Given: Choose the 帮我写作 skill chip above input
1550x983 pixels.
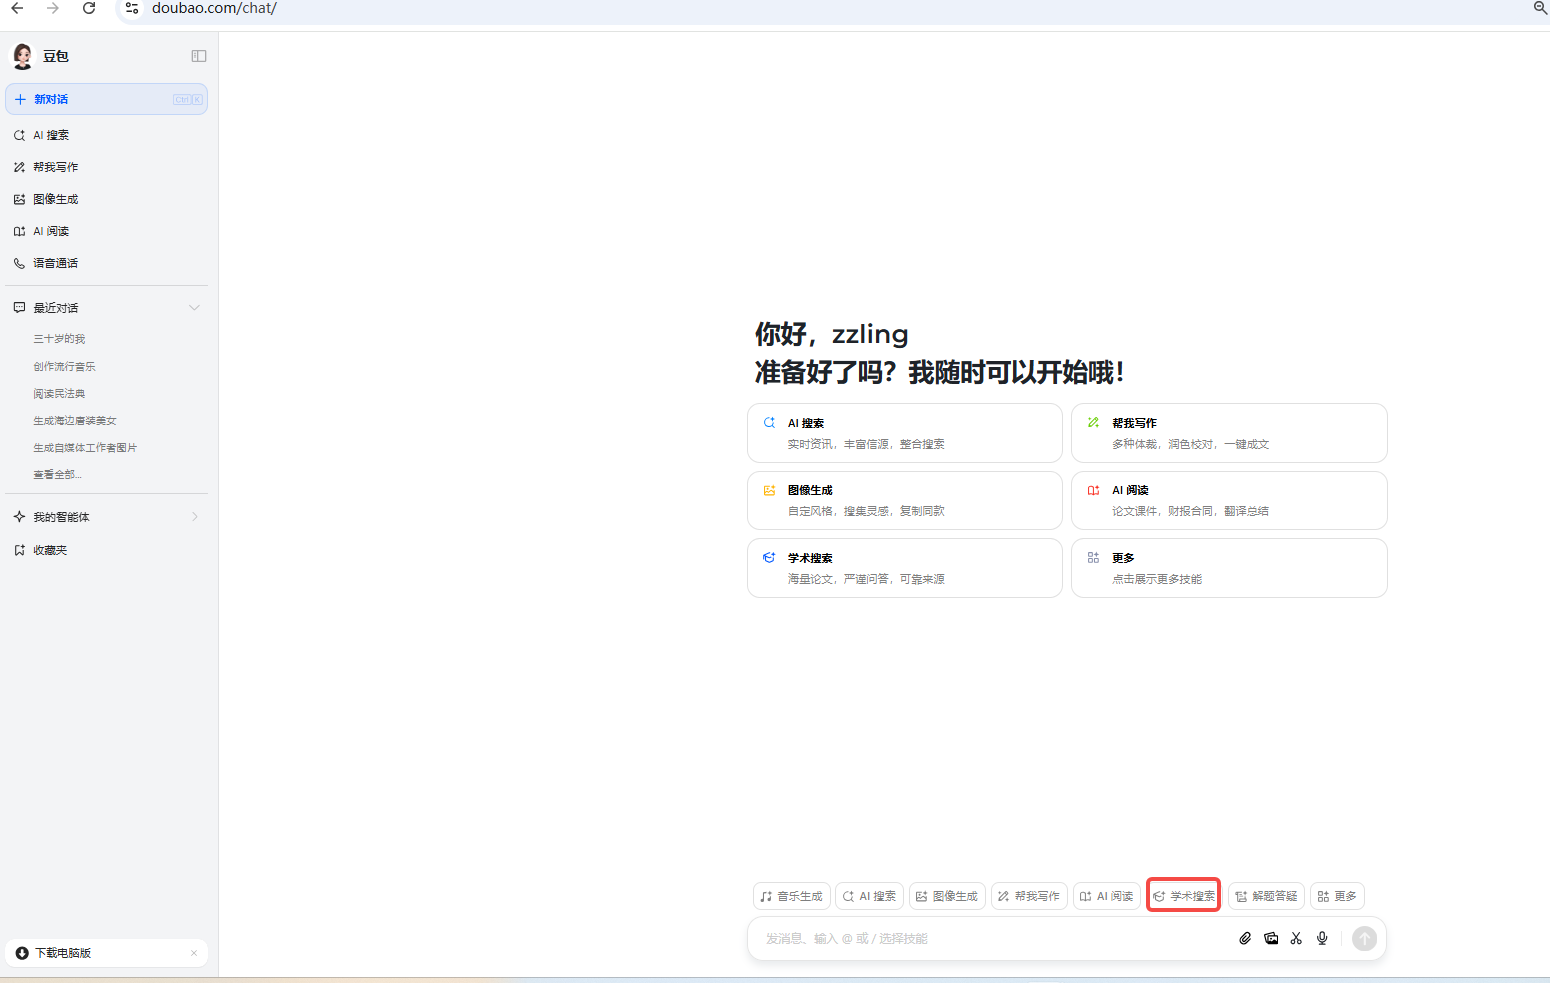Looking at the screenshot, I should pyautogui.click(x=1029, y=896).
